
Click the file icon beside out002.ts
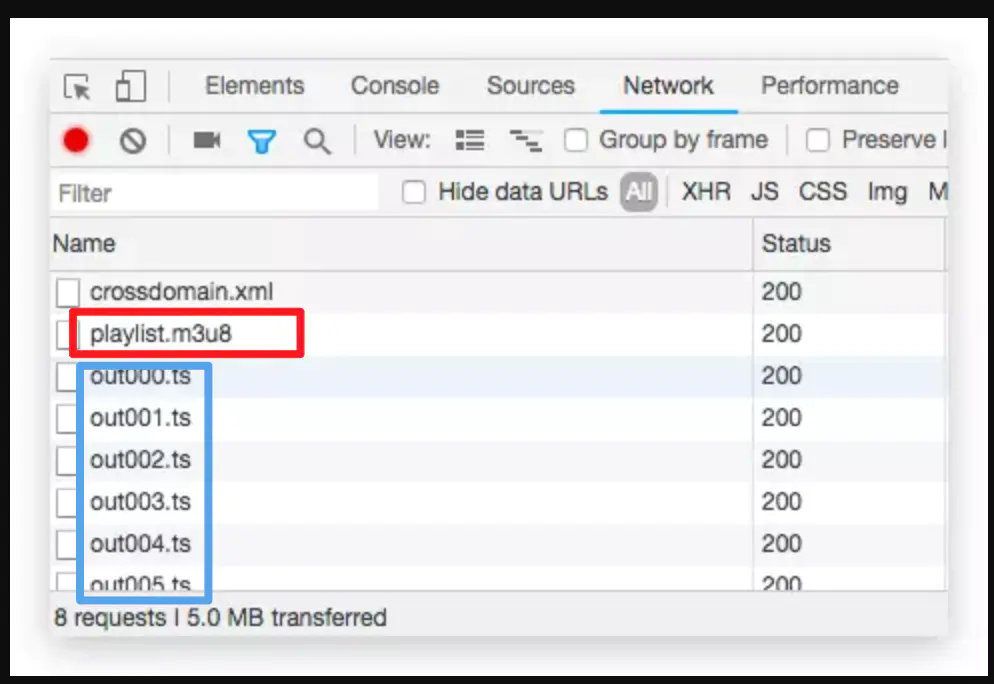point(66,460)
